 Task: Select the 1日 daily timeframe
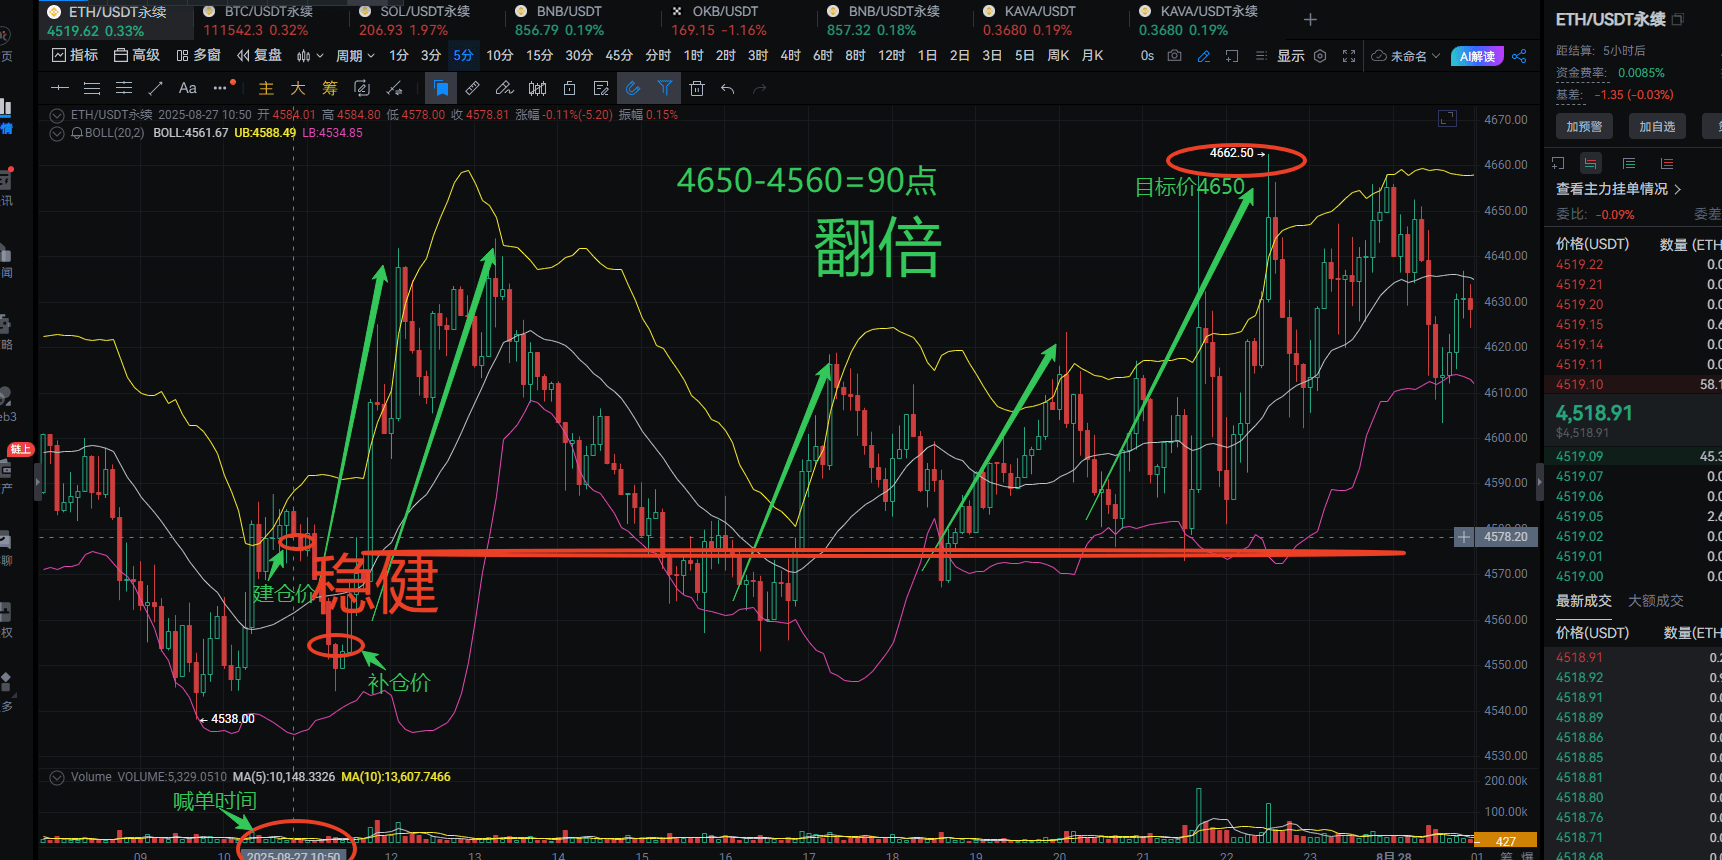click(927, 56)
